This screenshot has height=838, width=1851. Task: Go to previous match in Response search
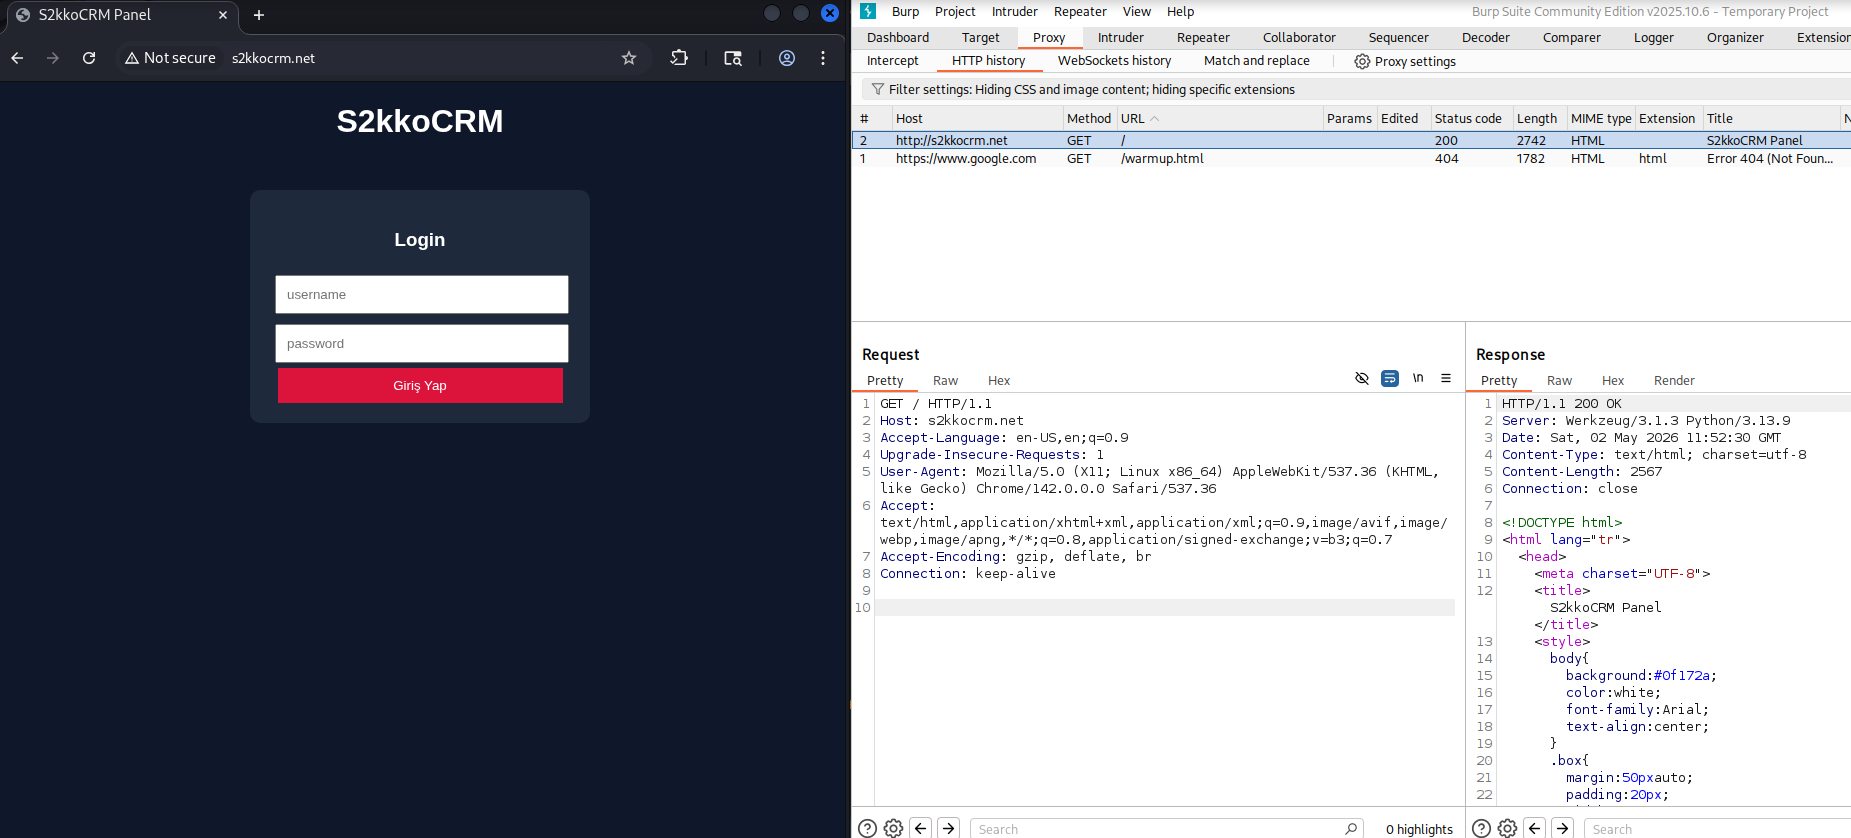[x=1536, y=828]
